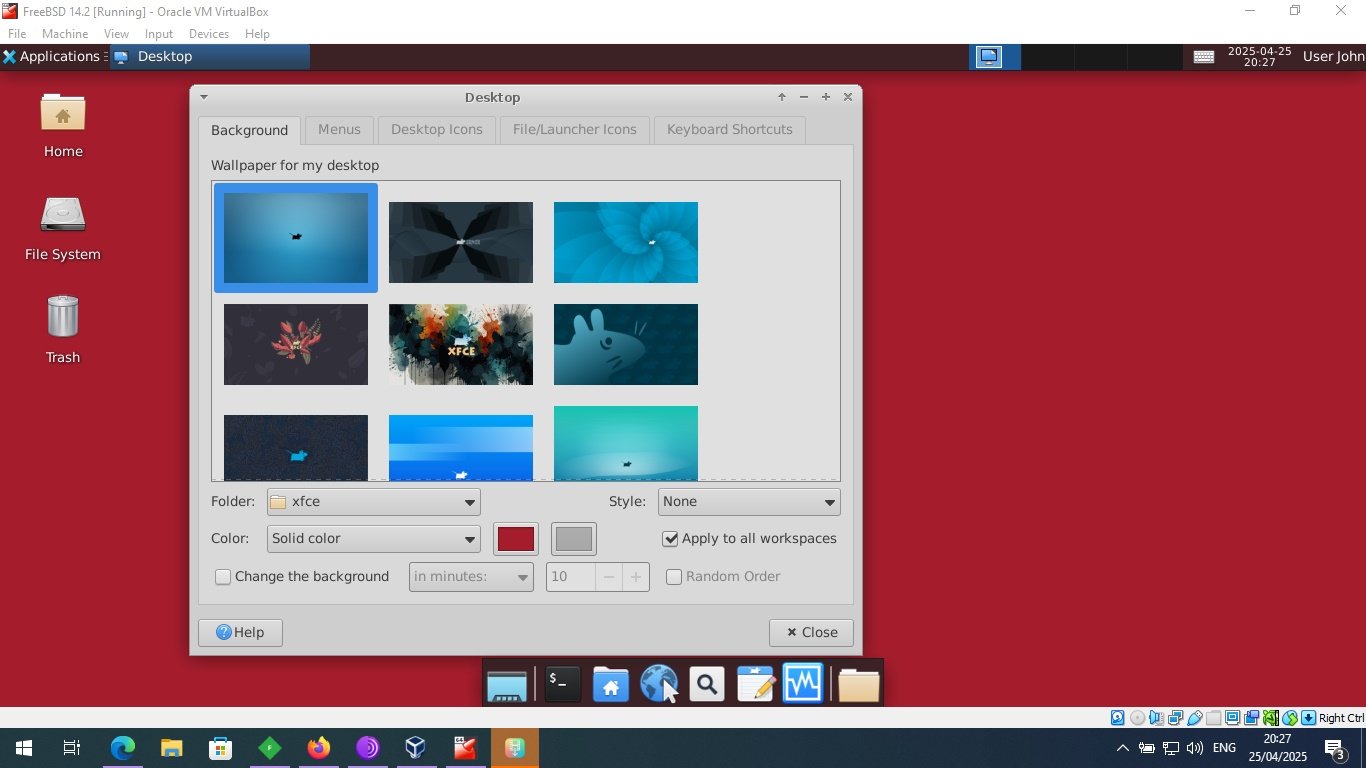Disable Apply to all workspaces checkbox
The height and width of the screenshot is (768, 1366).
point(671,539)
